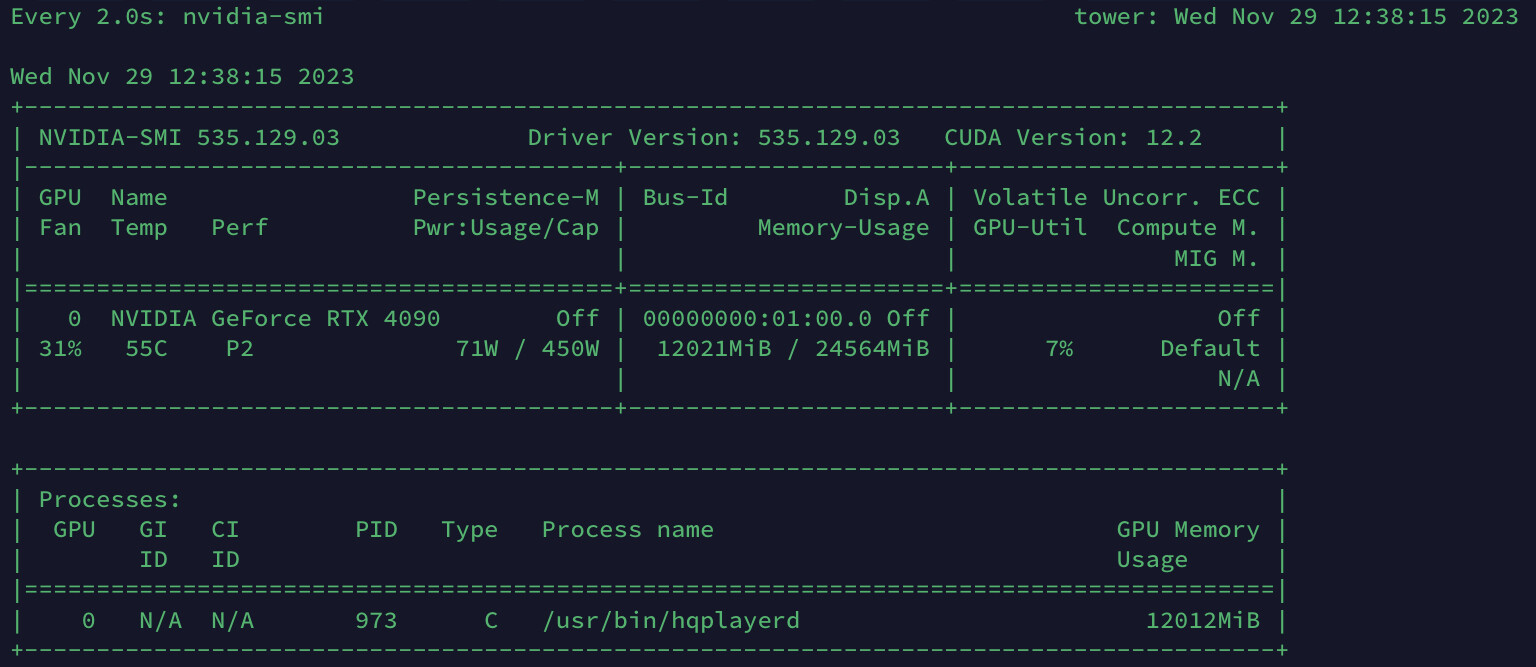
Task: Click the "Name" column header
Action: pos(139,198)
